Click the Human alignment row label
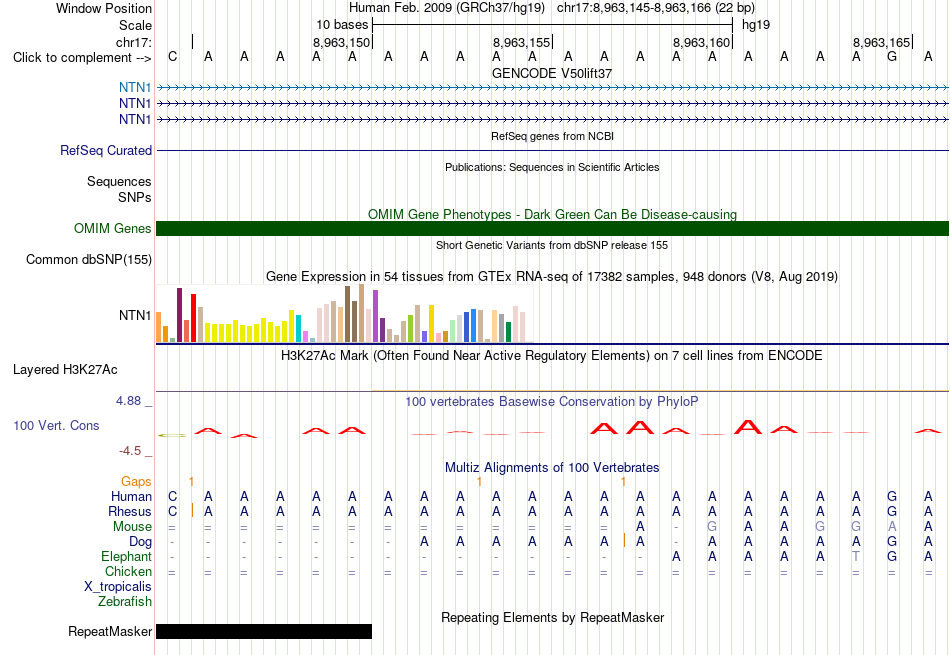 click(x=131, y=496)
